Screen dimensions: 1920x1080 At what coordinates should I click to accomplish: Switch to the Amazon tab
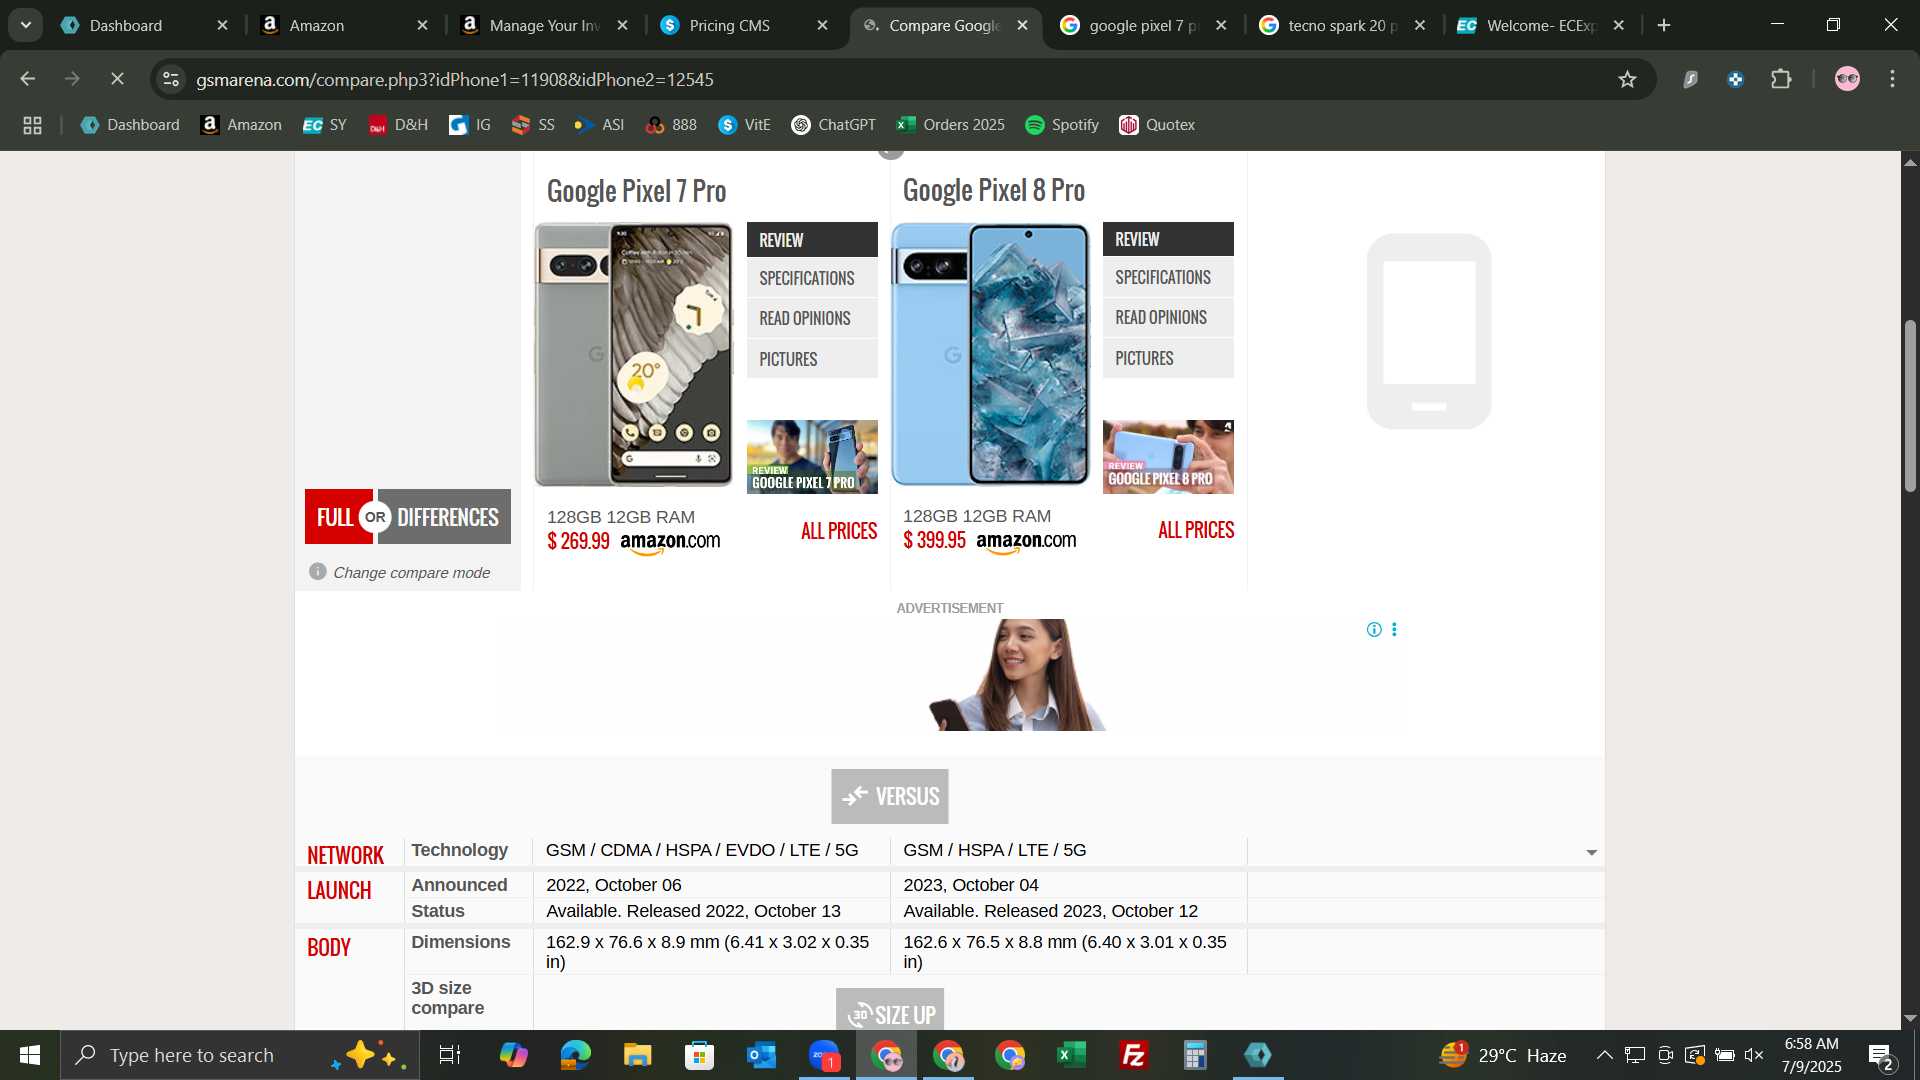[345, 25]
